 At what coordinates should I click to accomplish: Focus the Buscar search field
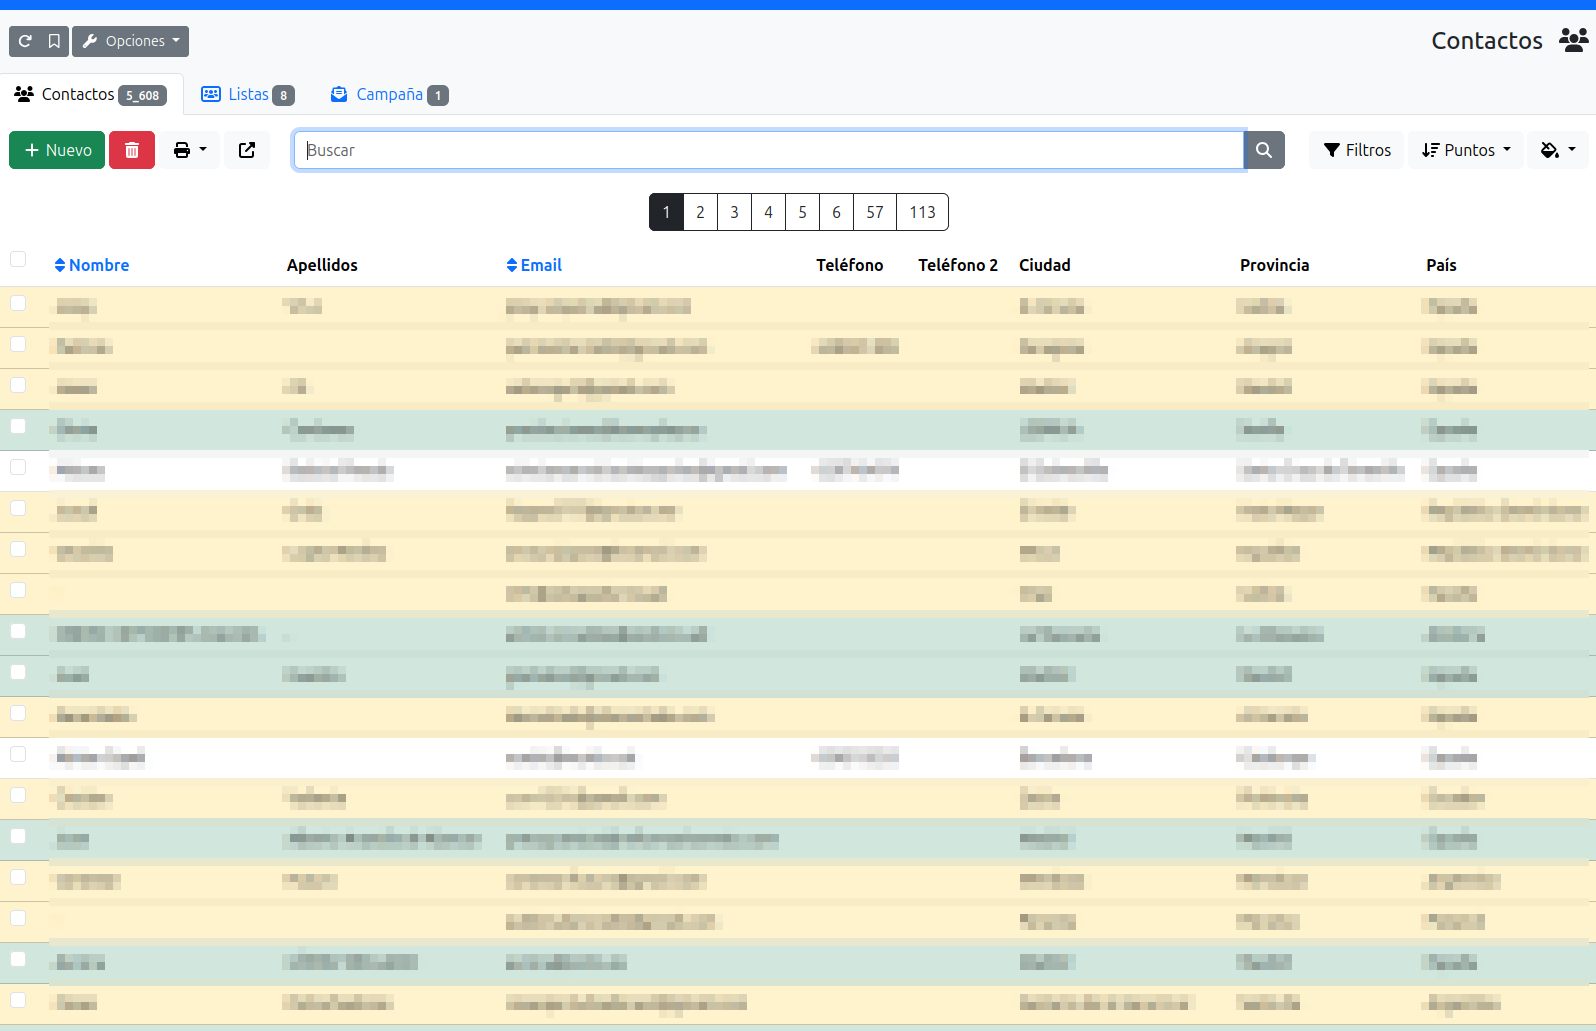768,150
